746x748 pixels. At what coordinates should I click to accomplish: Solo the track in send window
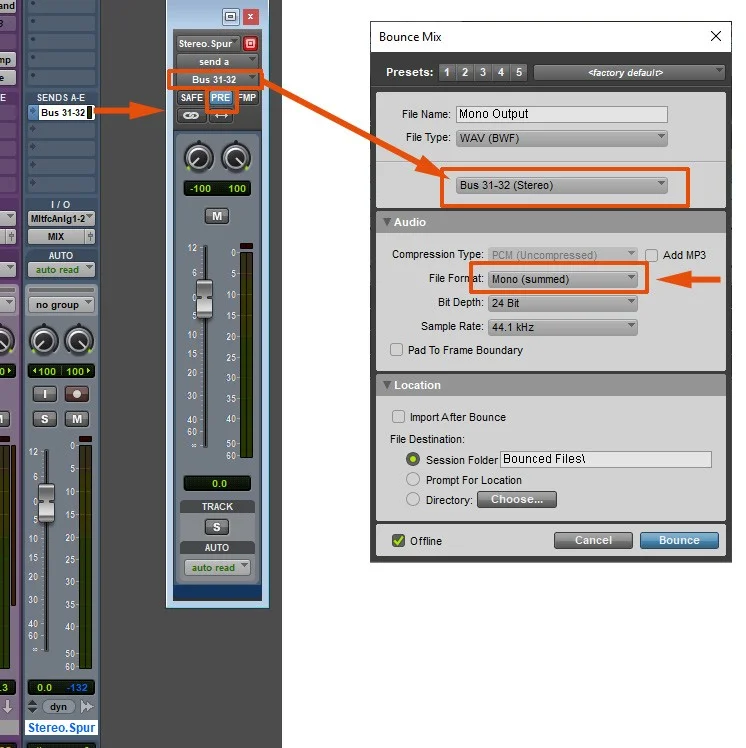pyautogui.click(x=217, y=527)
